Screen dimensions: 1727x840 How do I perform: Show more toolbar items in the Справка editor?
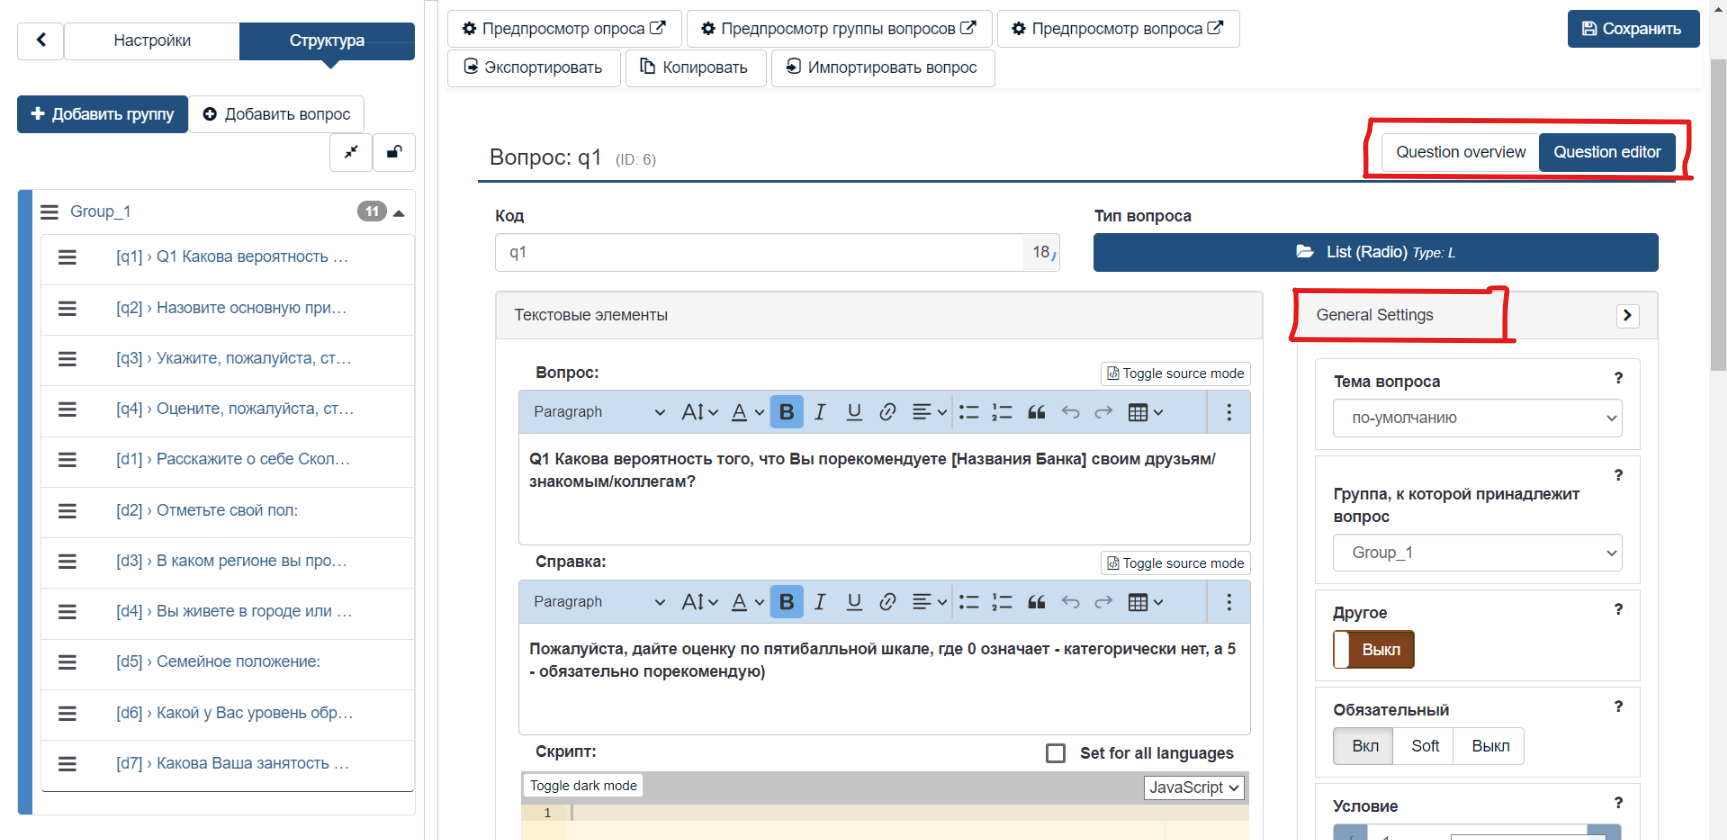1229,602
